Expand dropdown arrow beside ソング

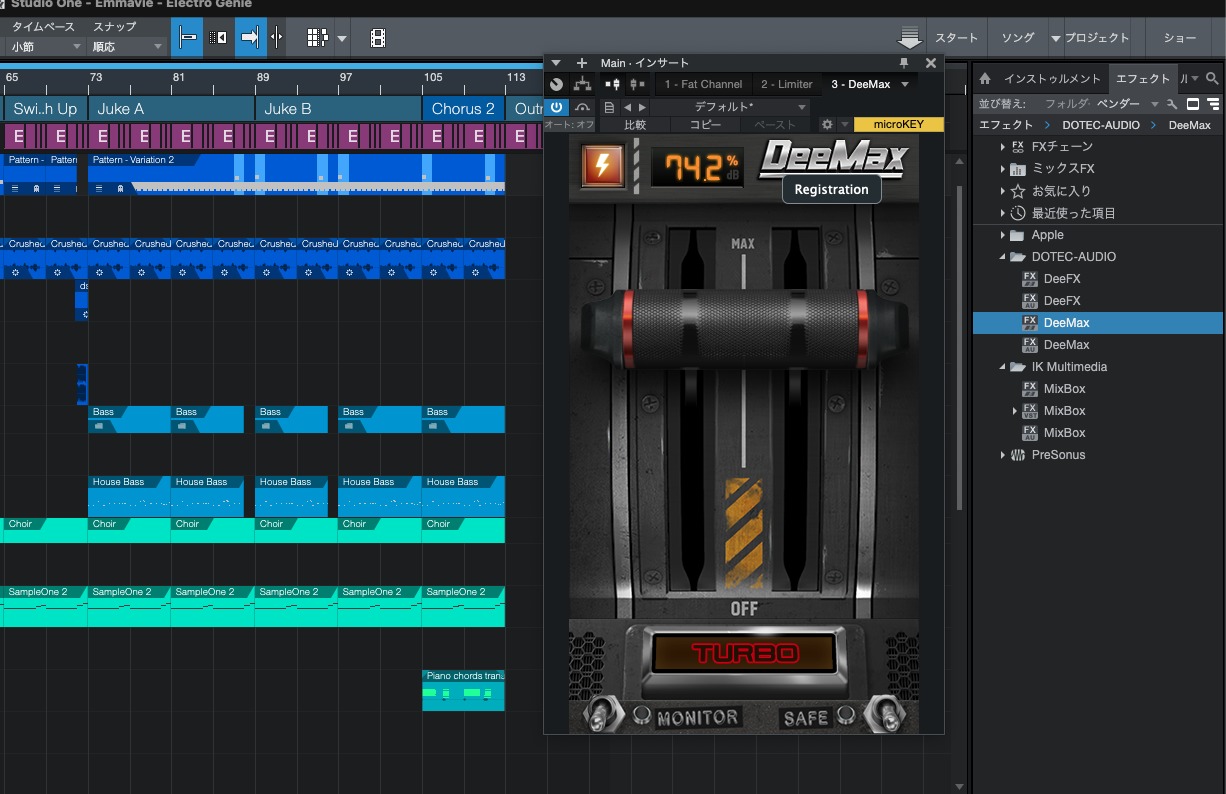click(x=1055, y=39)
